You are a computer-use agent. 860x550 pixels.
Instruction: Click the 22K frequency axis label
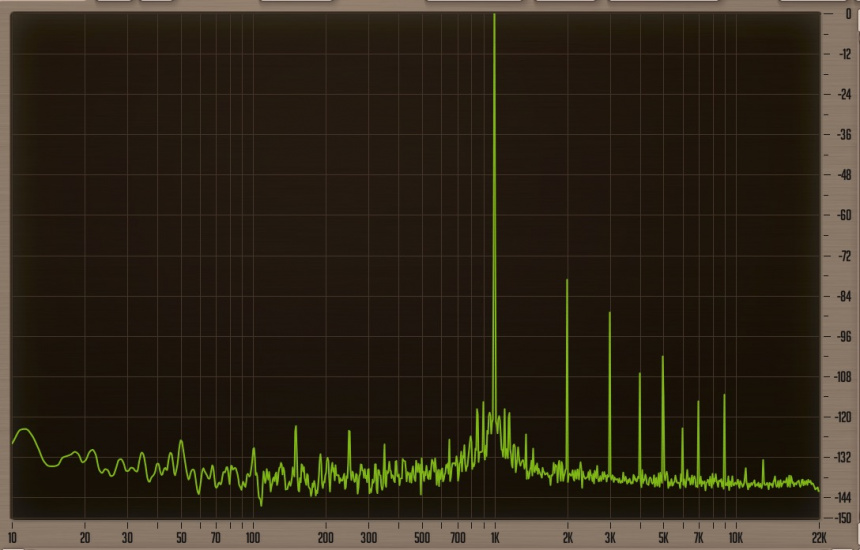[x=819, y=537]
